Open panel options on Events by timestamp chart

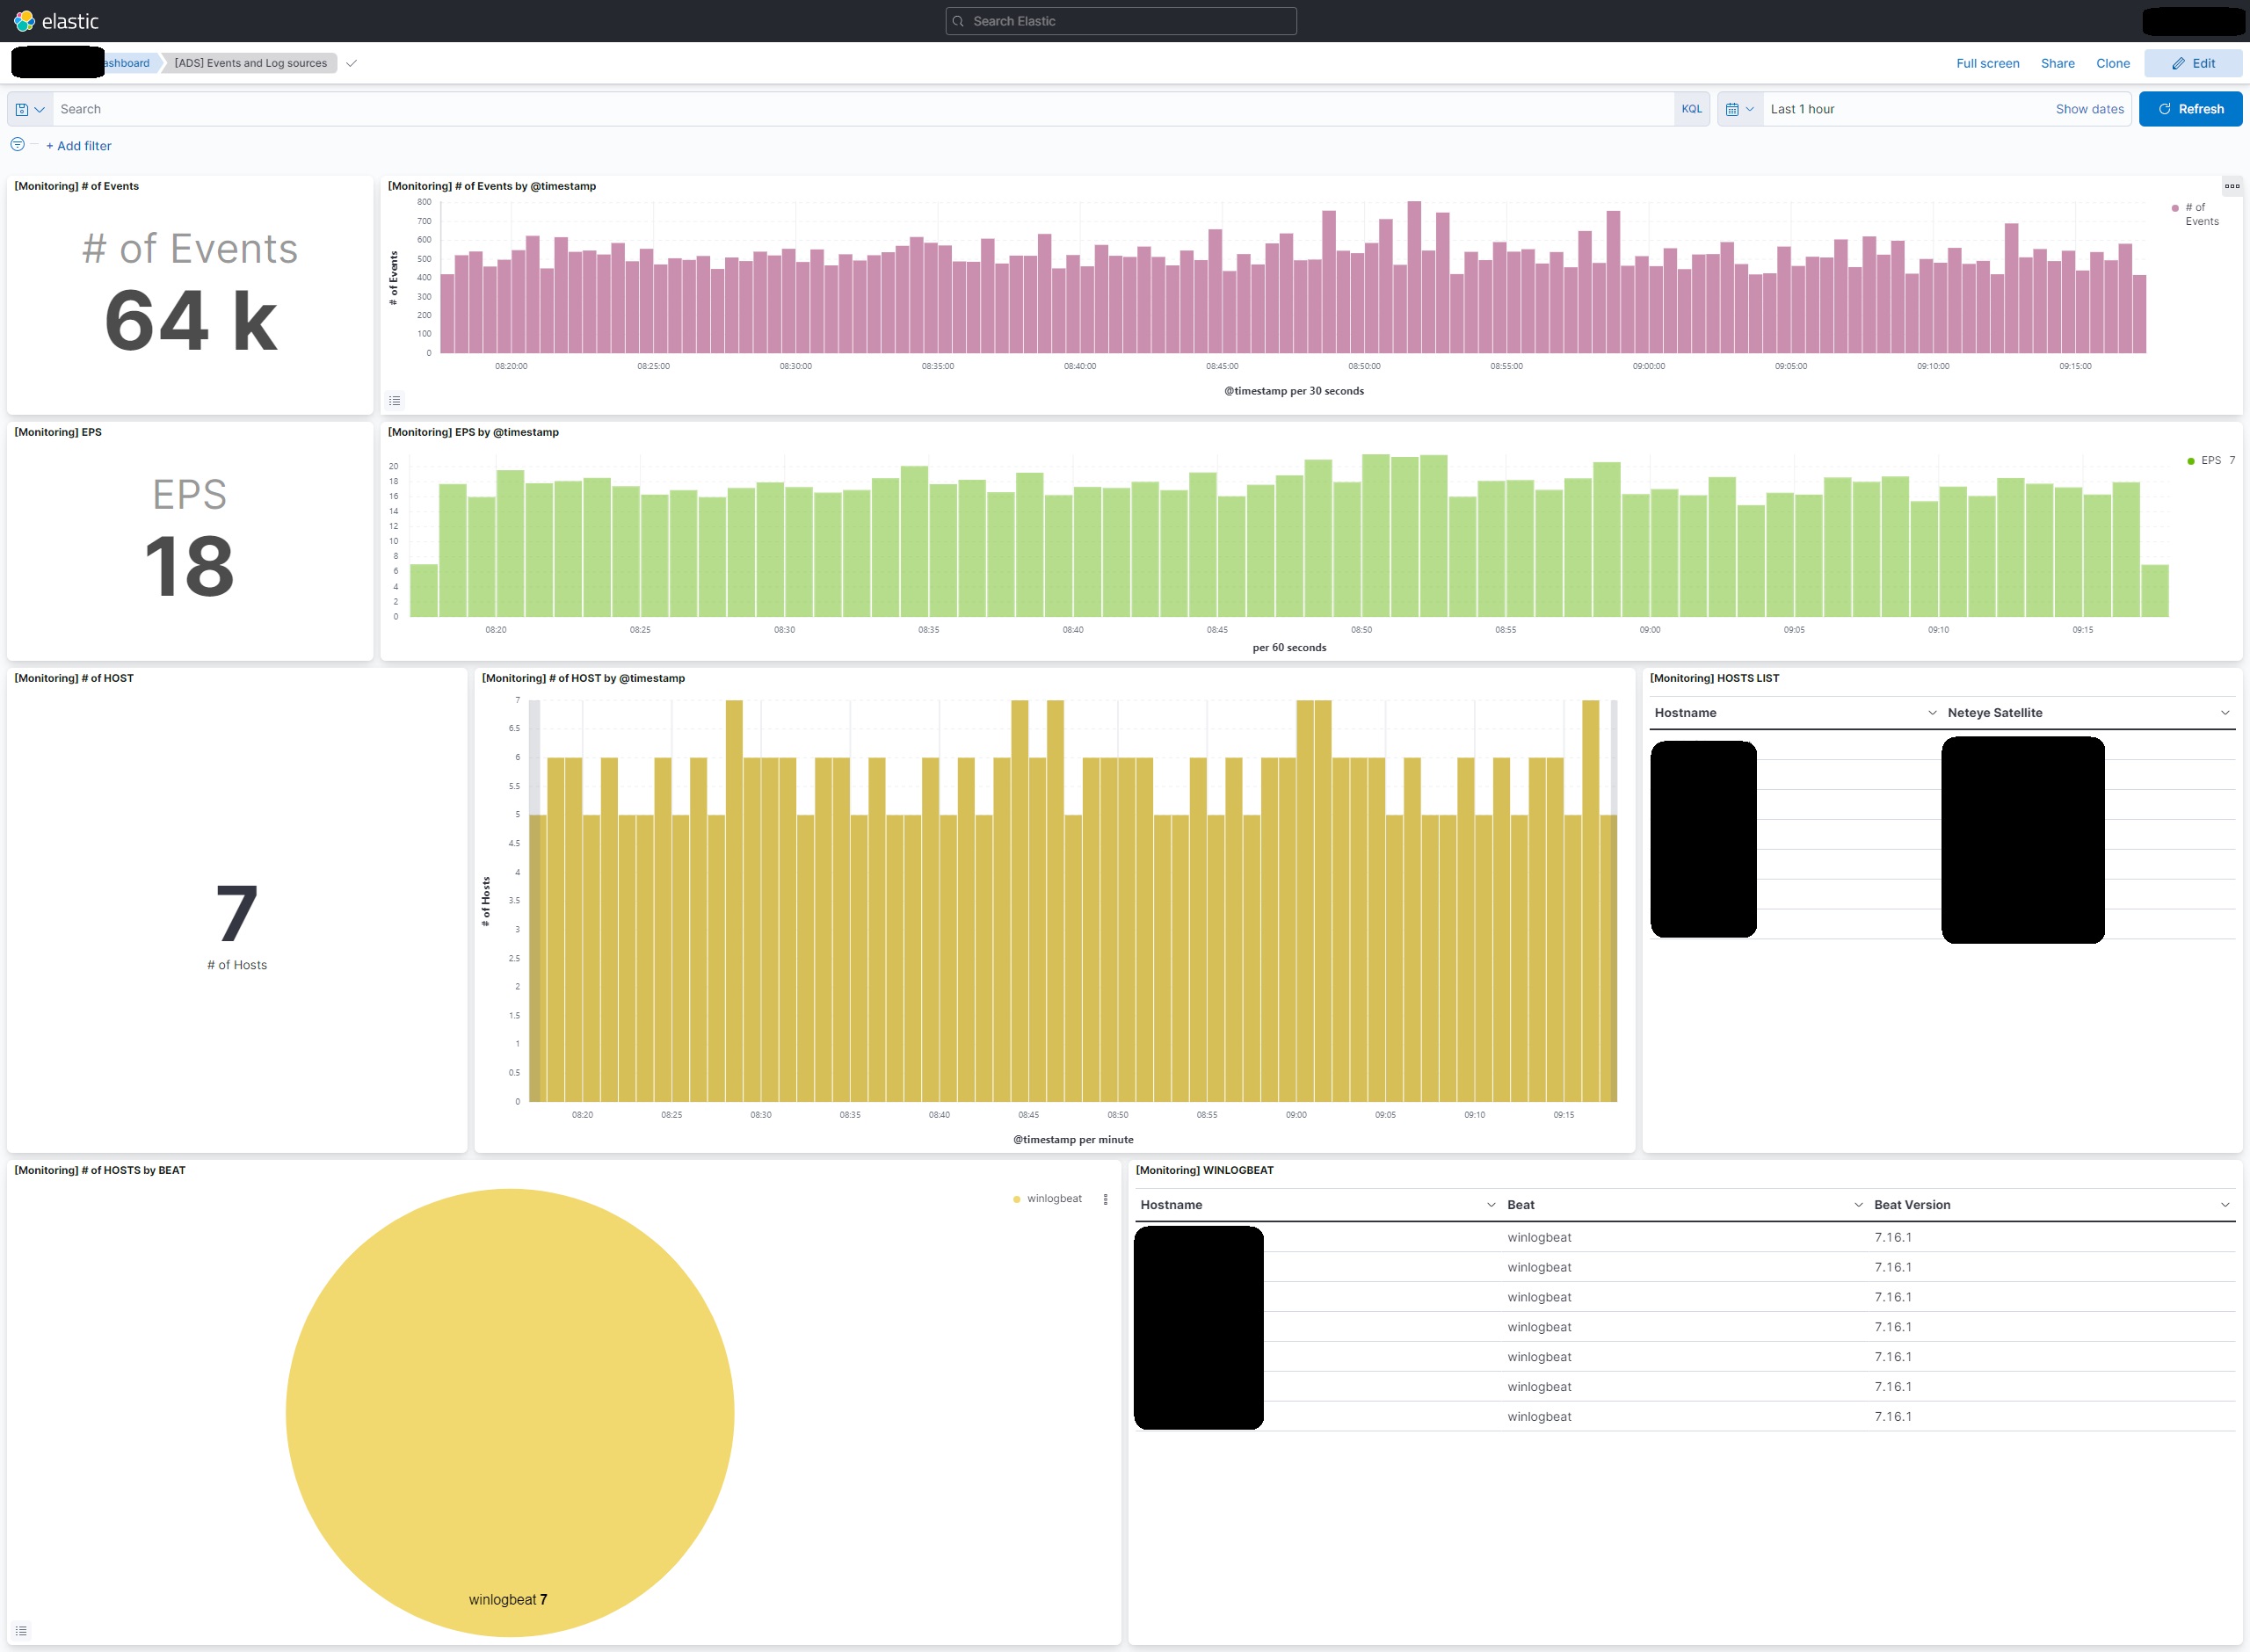pos(2232,186)
